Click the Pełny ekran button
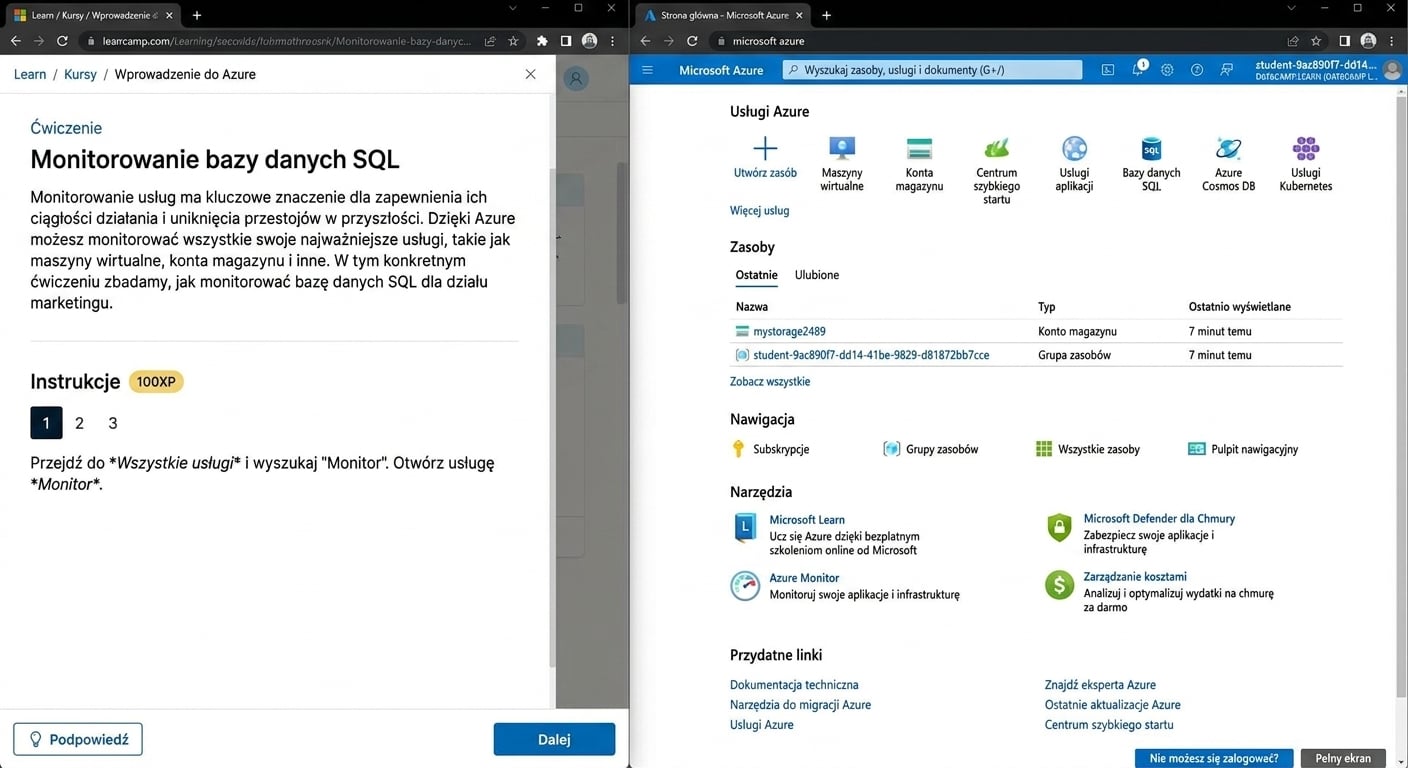This screenshot has height=768, width=1408. (1342, 758)
